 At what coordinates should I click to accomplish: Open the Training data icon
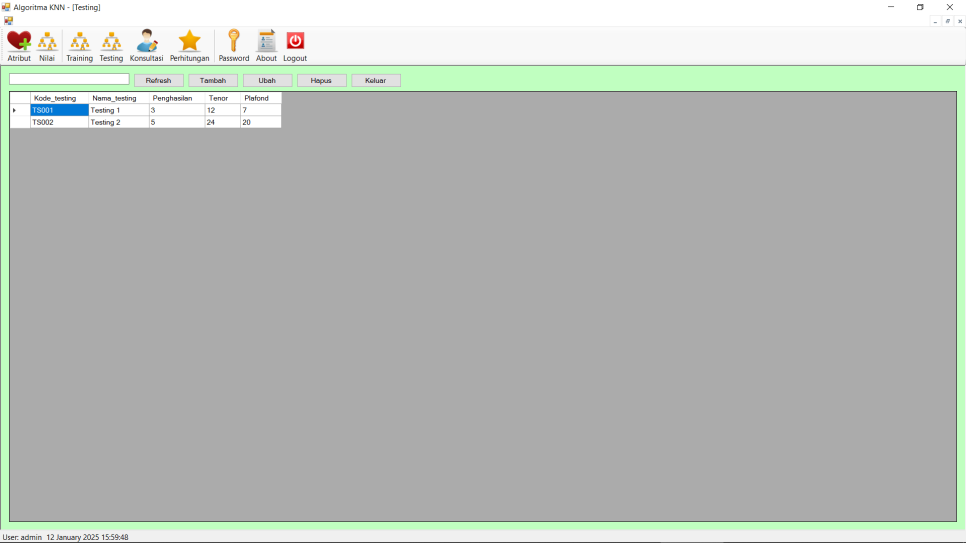click(79, 42)
